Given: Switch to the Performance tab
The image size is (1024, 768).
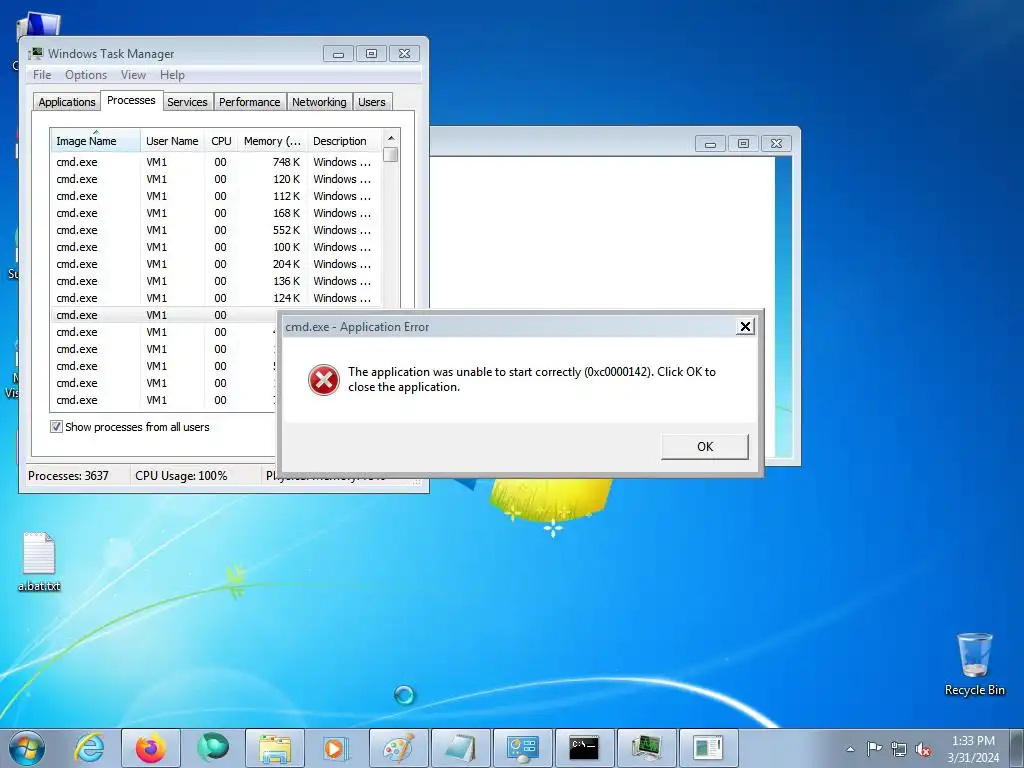Looking at the screenshot, I should click(x=249, y=102).
